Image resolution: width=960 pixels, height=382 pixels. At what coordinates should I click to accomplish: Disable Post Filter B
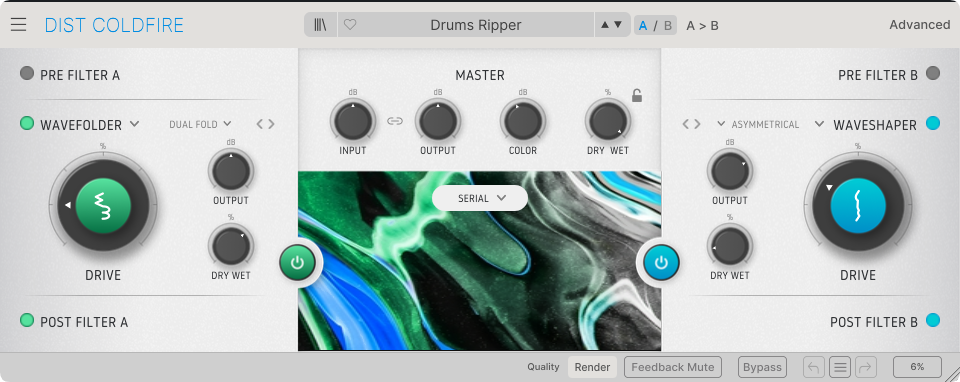point(932,320)
